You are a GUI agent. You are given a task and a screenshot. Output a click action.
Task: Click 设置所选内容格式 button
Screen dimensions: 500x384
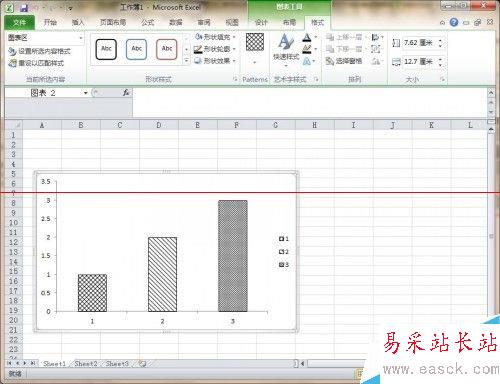(39, 51)
